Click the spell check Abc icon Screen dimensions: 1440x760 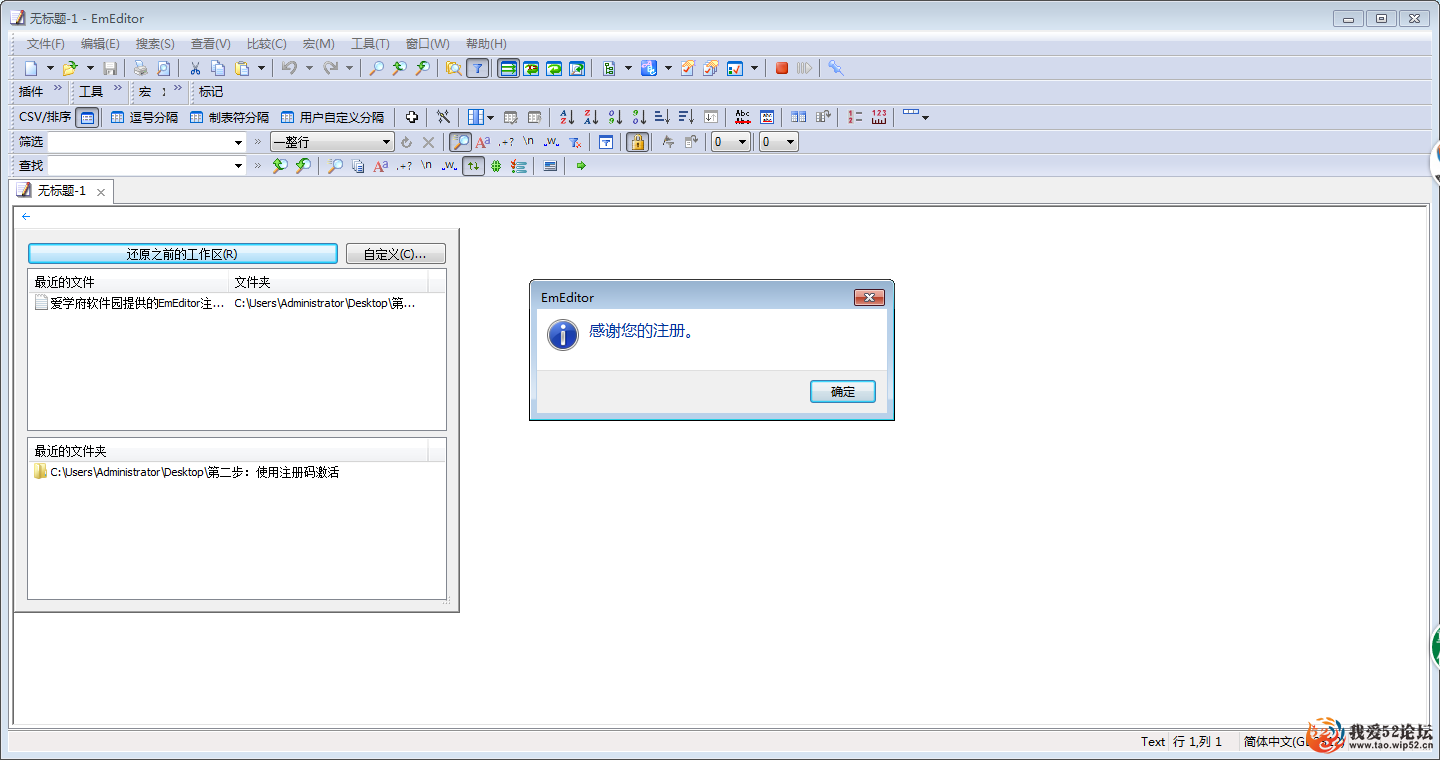click(x=742, y=117)
